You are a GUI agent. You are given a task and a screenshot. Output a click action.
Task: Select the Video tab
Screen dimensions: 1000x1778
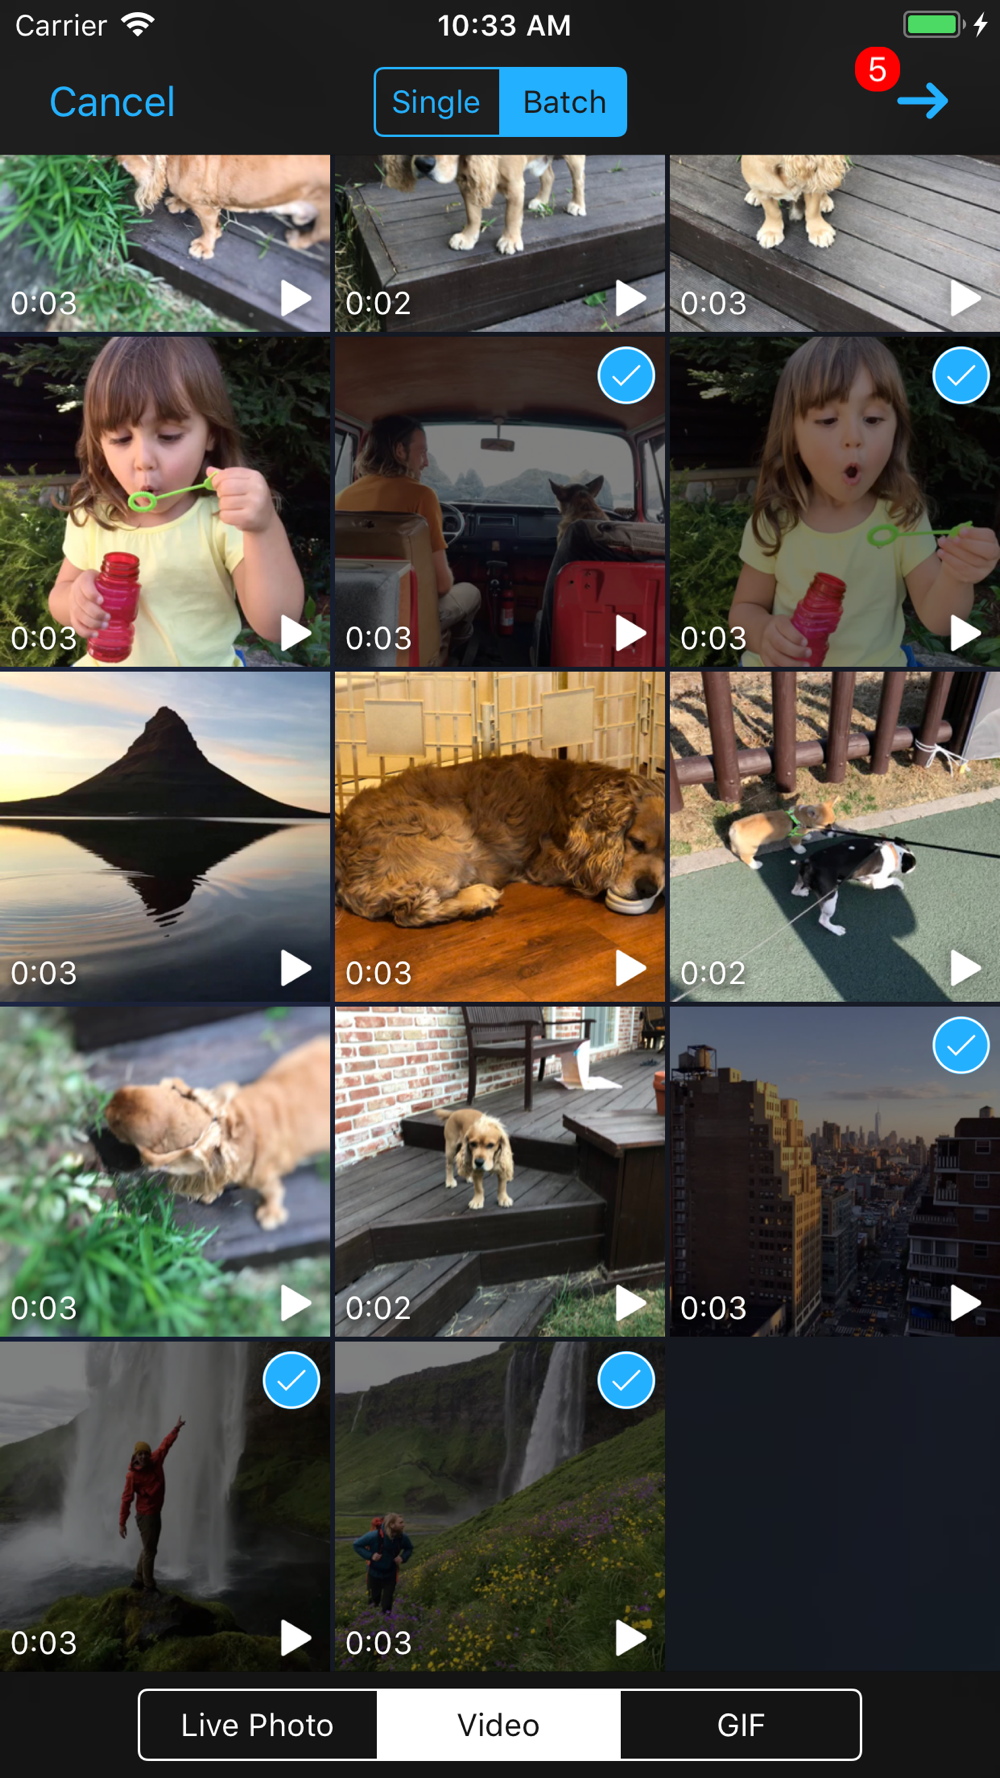pos(499,1725)
